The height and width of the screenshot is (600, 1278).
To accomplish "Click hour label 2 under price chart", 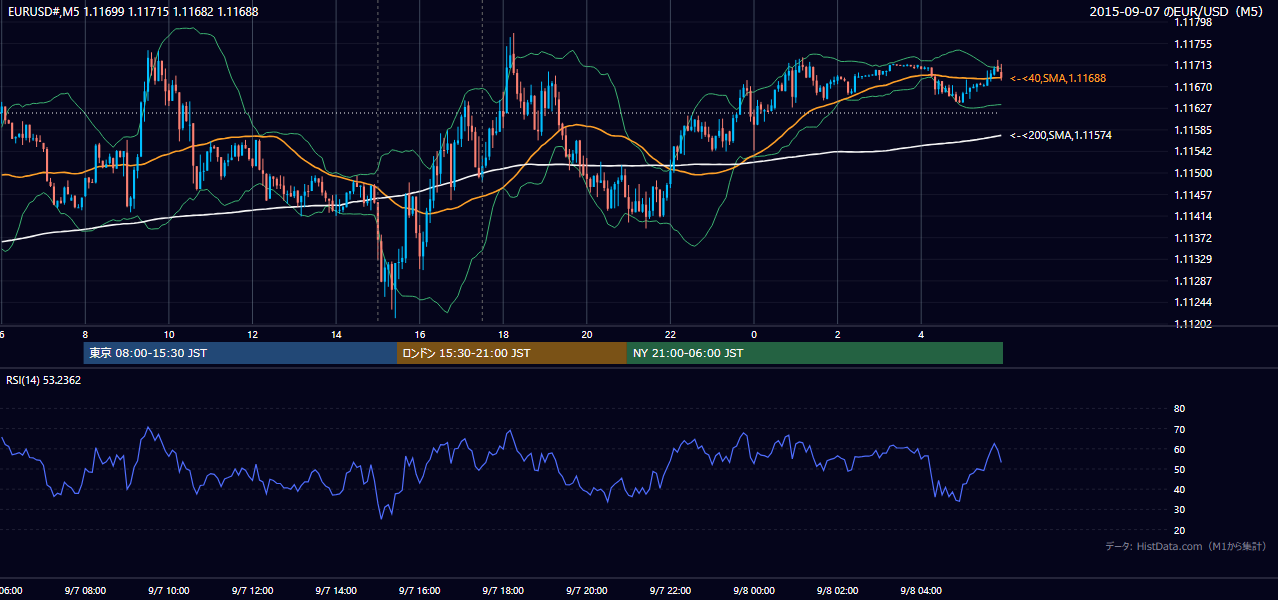I will pyautogui.click(x=838, y=334).
